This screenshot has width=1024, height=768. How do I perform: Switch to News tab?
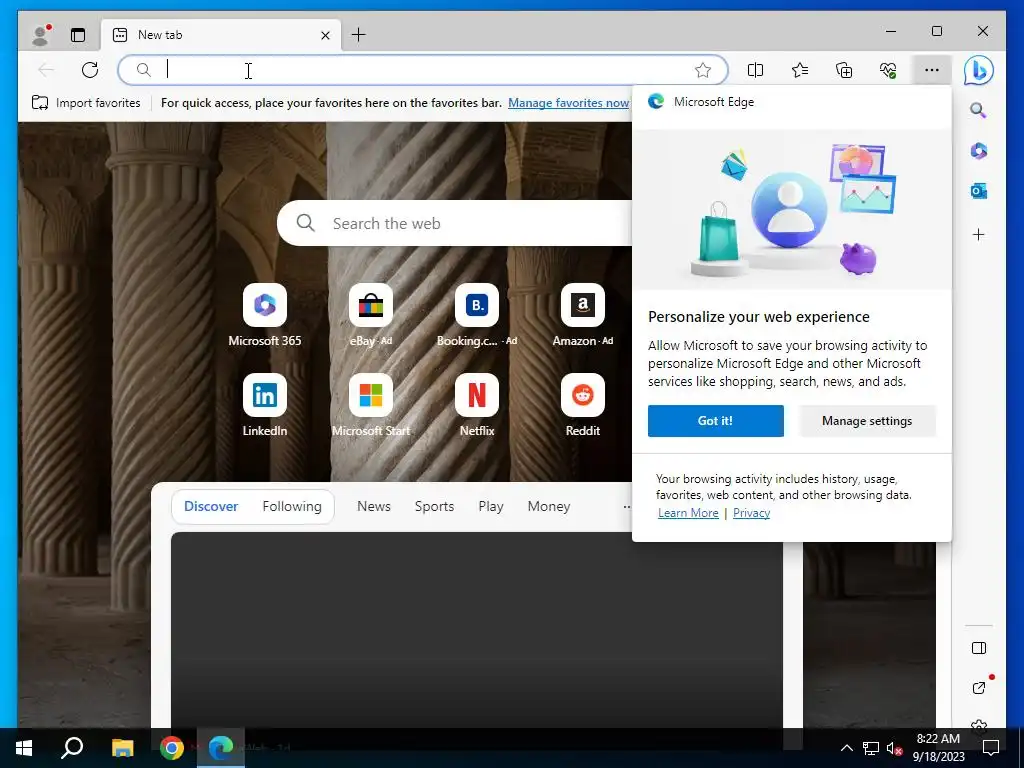(x=374, y=506)
